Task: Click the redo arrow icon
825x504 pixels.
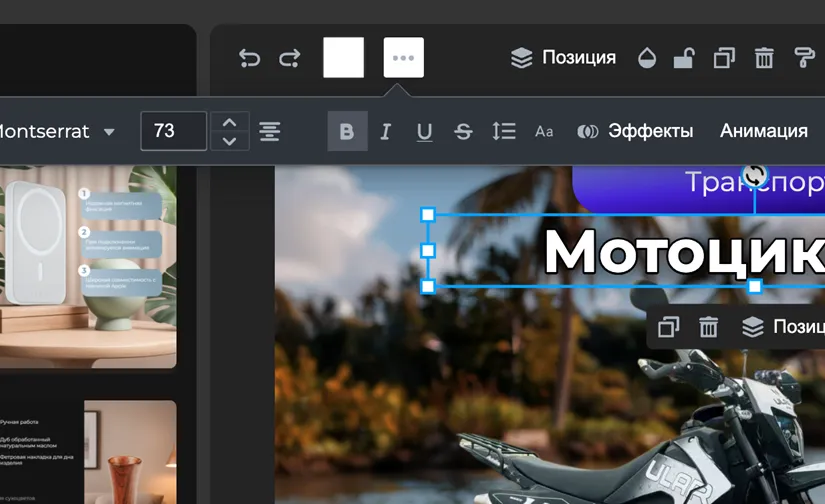Action: tap(290, 58)
